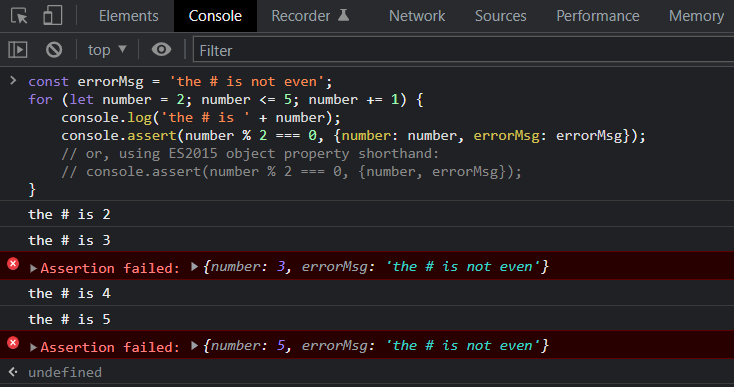Viewport: 734px width, 387px height.
Task: Click the commented-out console.assert line
Action: click(x=291, y=172)
